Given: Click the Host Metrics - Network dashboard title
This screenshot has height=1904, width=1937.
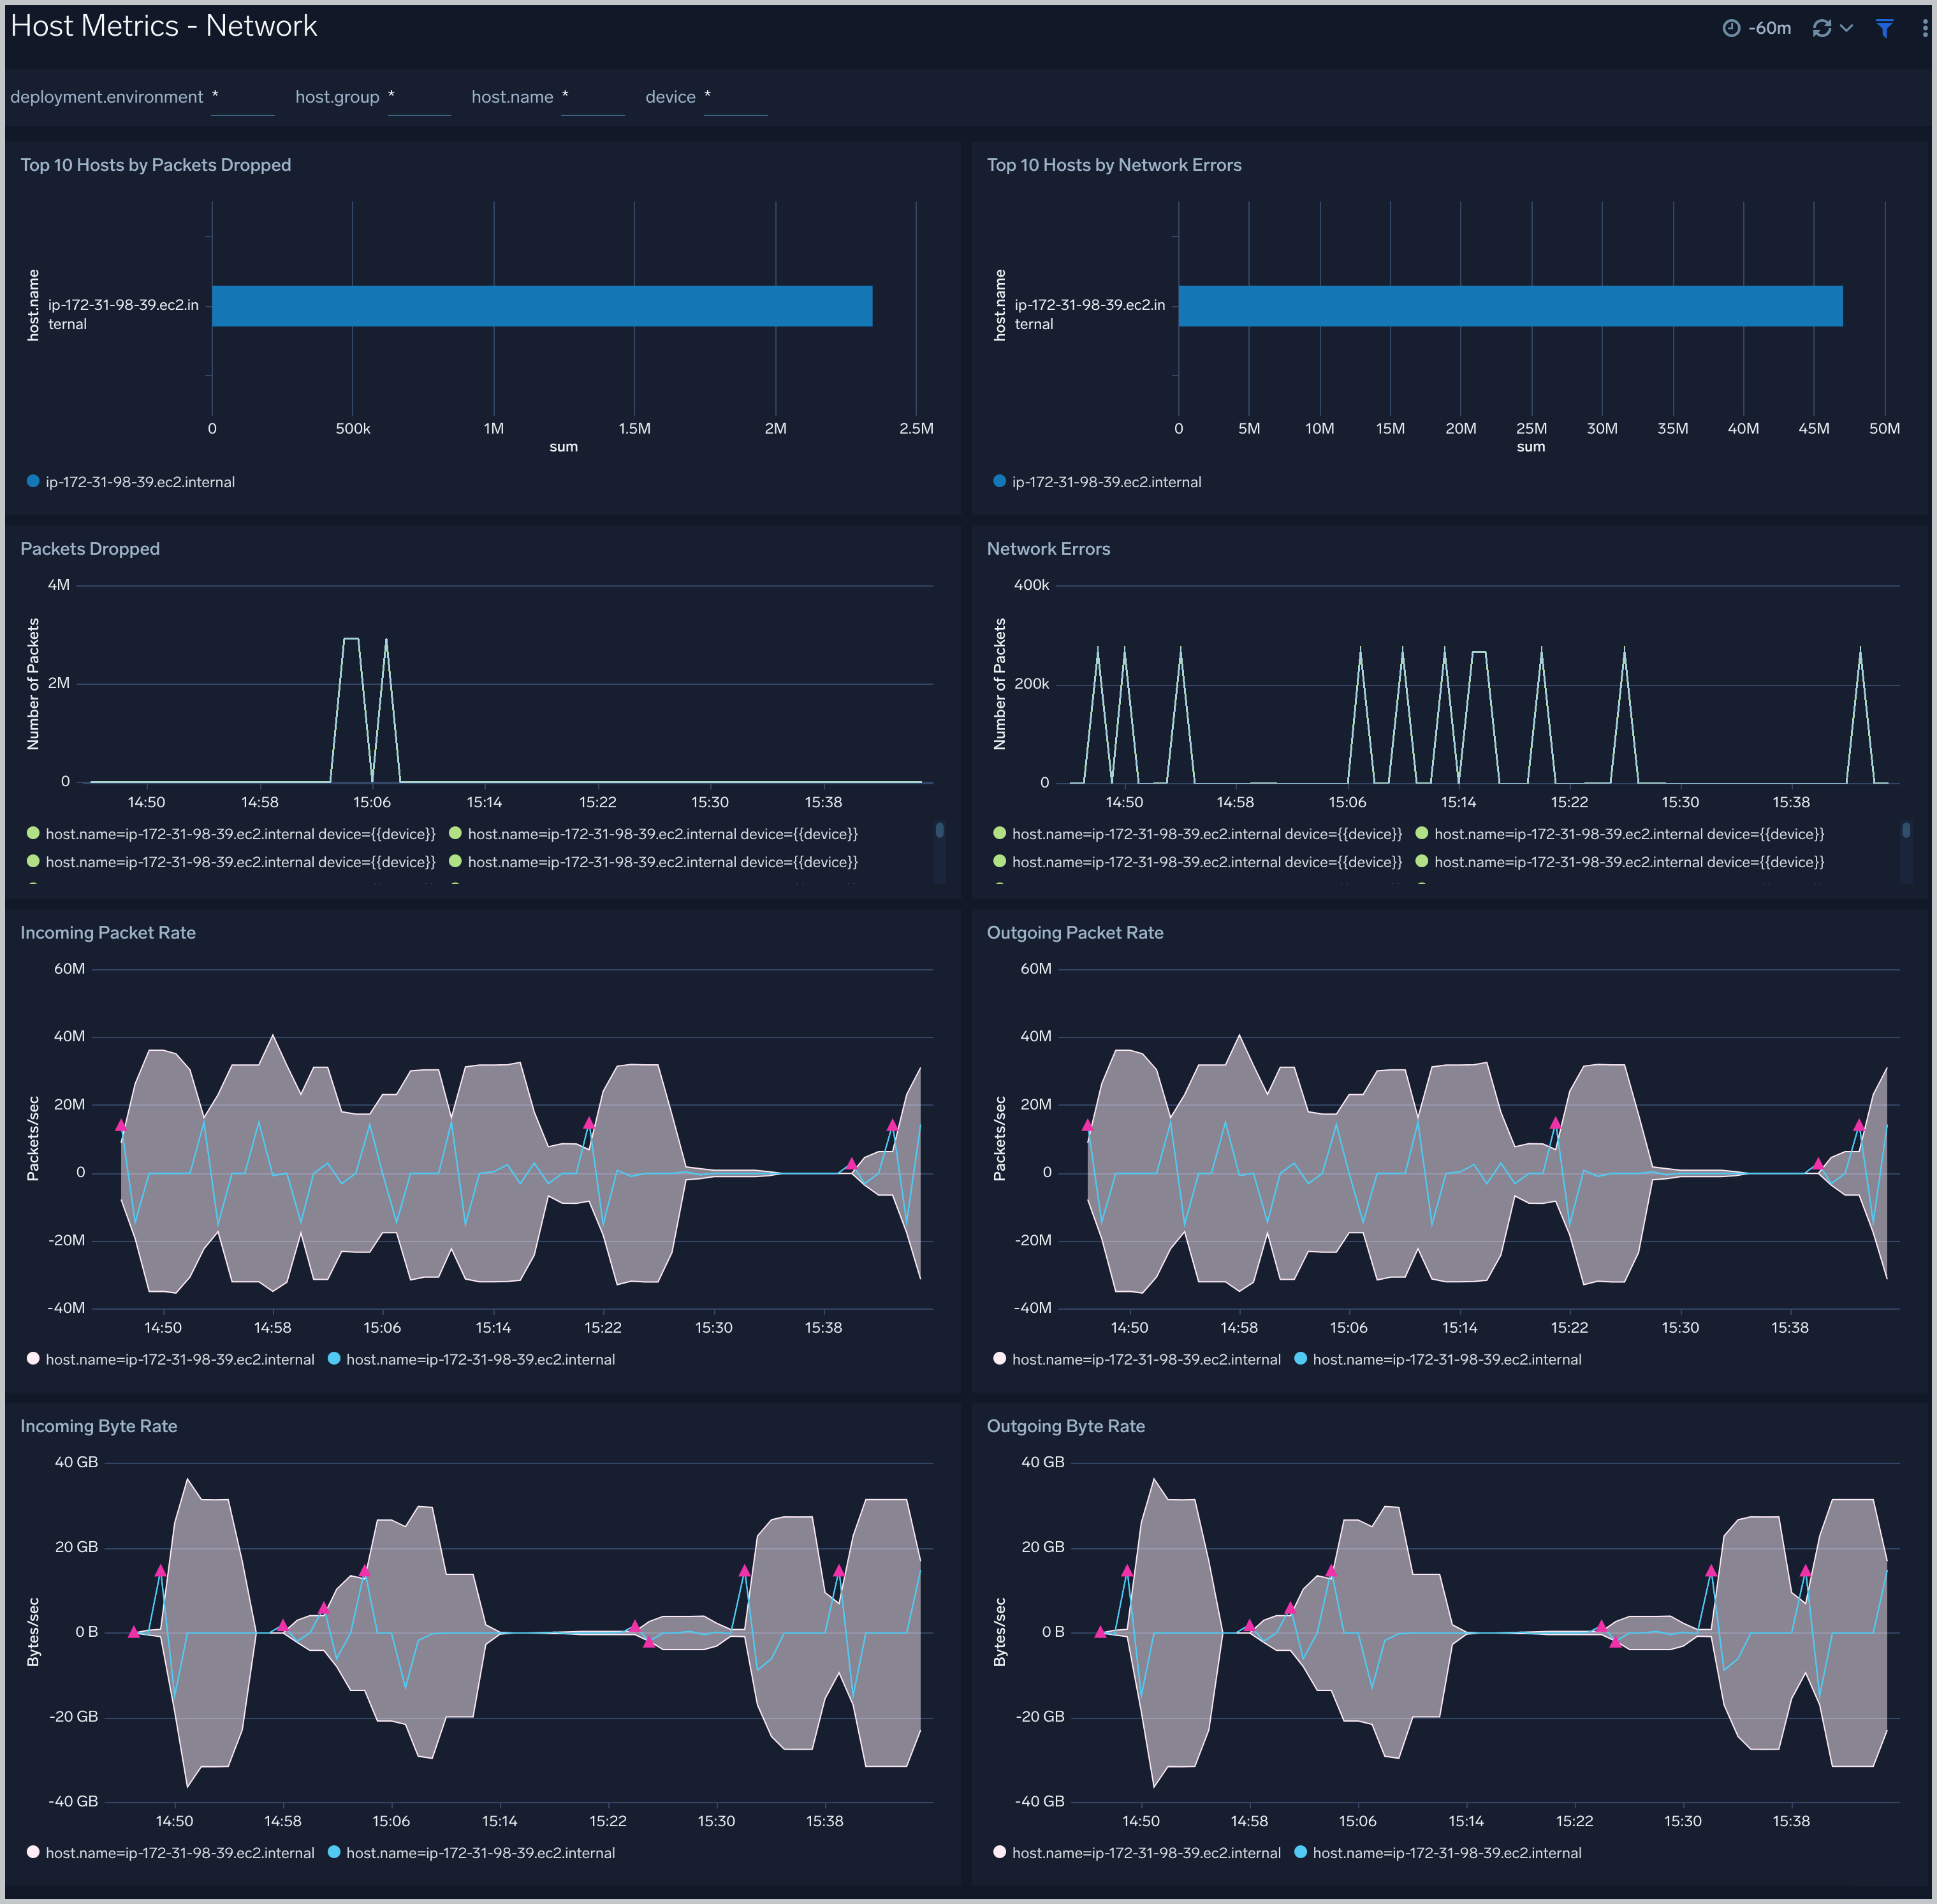Looking at the screenshot, I should coord(164,26).
